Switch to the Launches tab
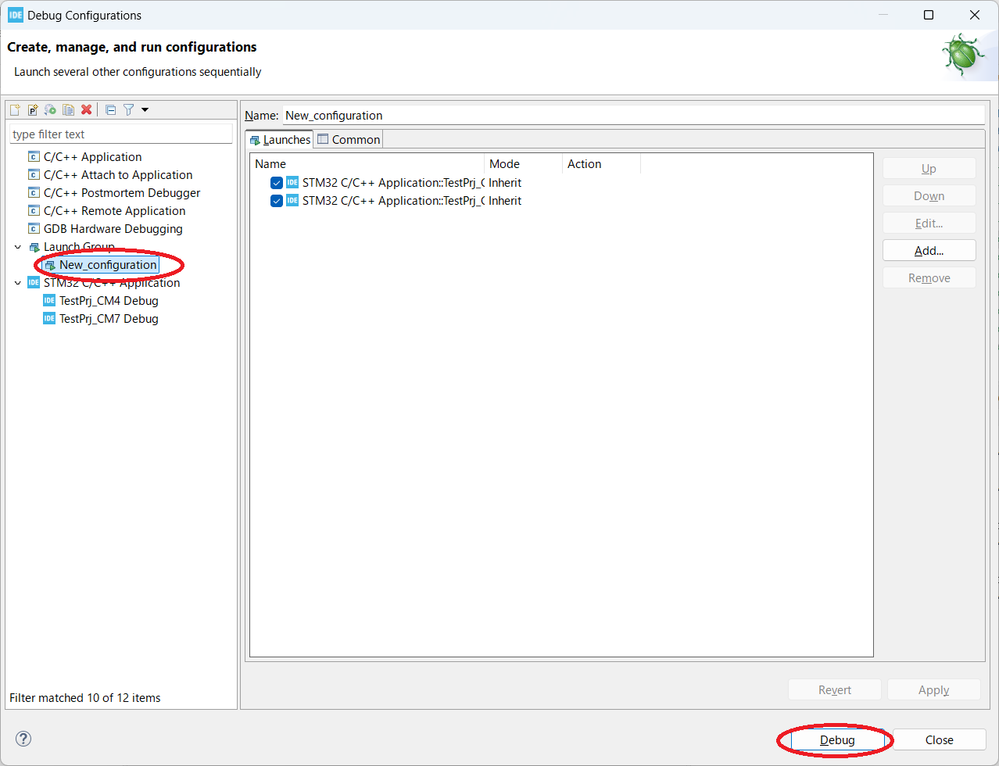The height and width of the screenshot is (766, 999). 280,140
